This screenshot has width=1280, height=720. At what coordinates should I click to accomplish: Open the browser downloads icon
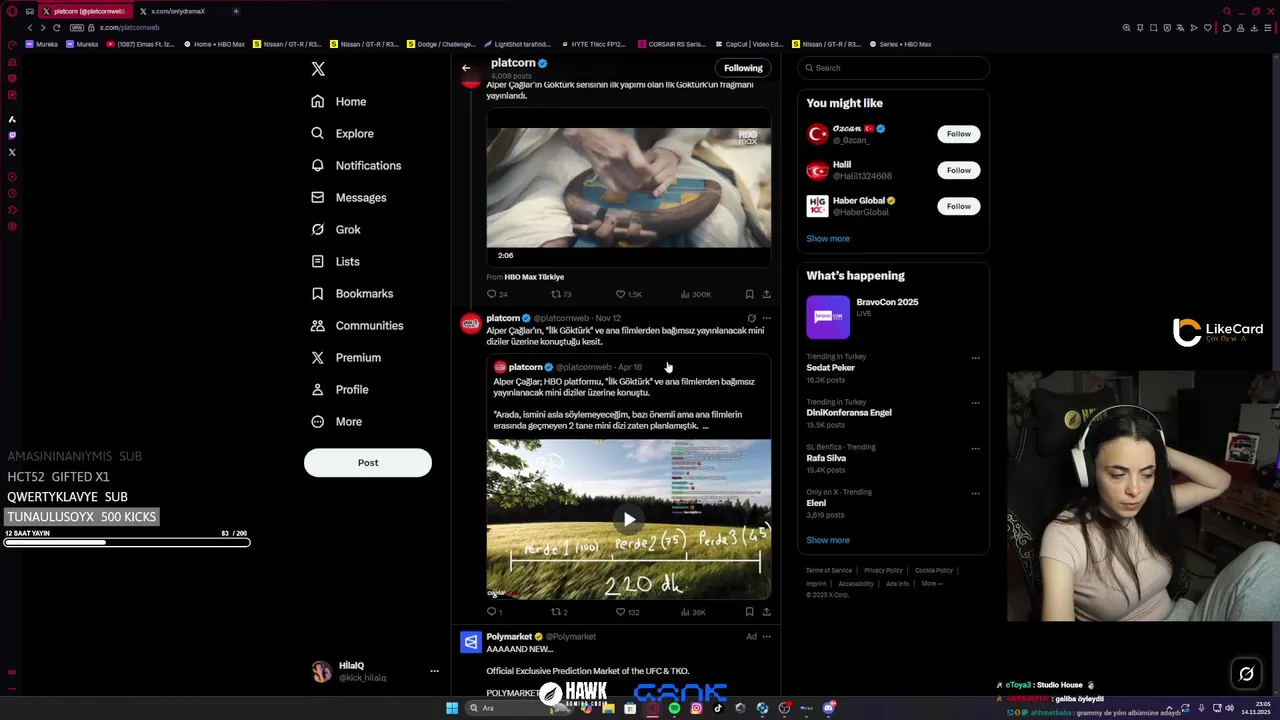tap(1254, 28)
